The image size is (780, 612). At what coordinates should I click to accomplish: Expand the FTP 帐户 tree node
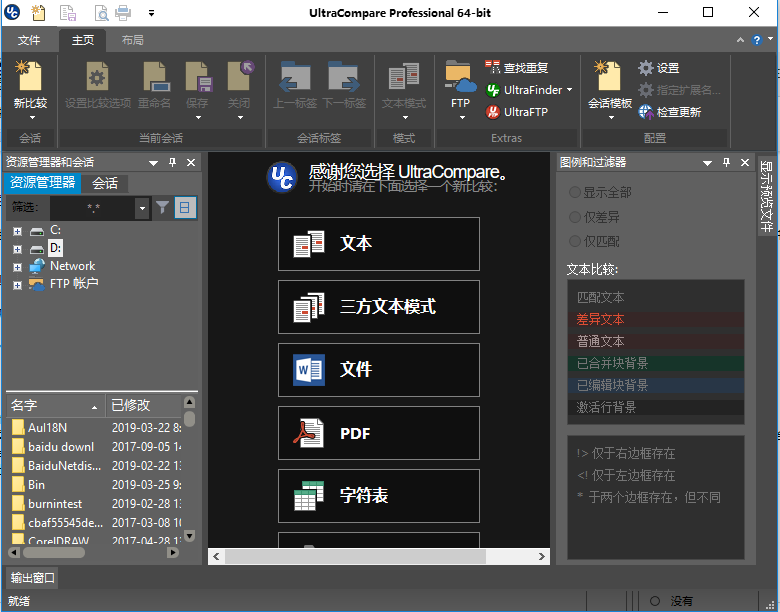[17, 285]
